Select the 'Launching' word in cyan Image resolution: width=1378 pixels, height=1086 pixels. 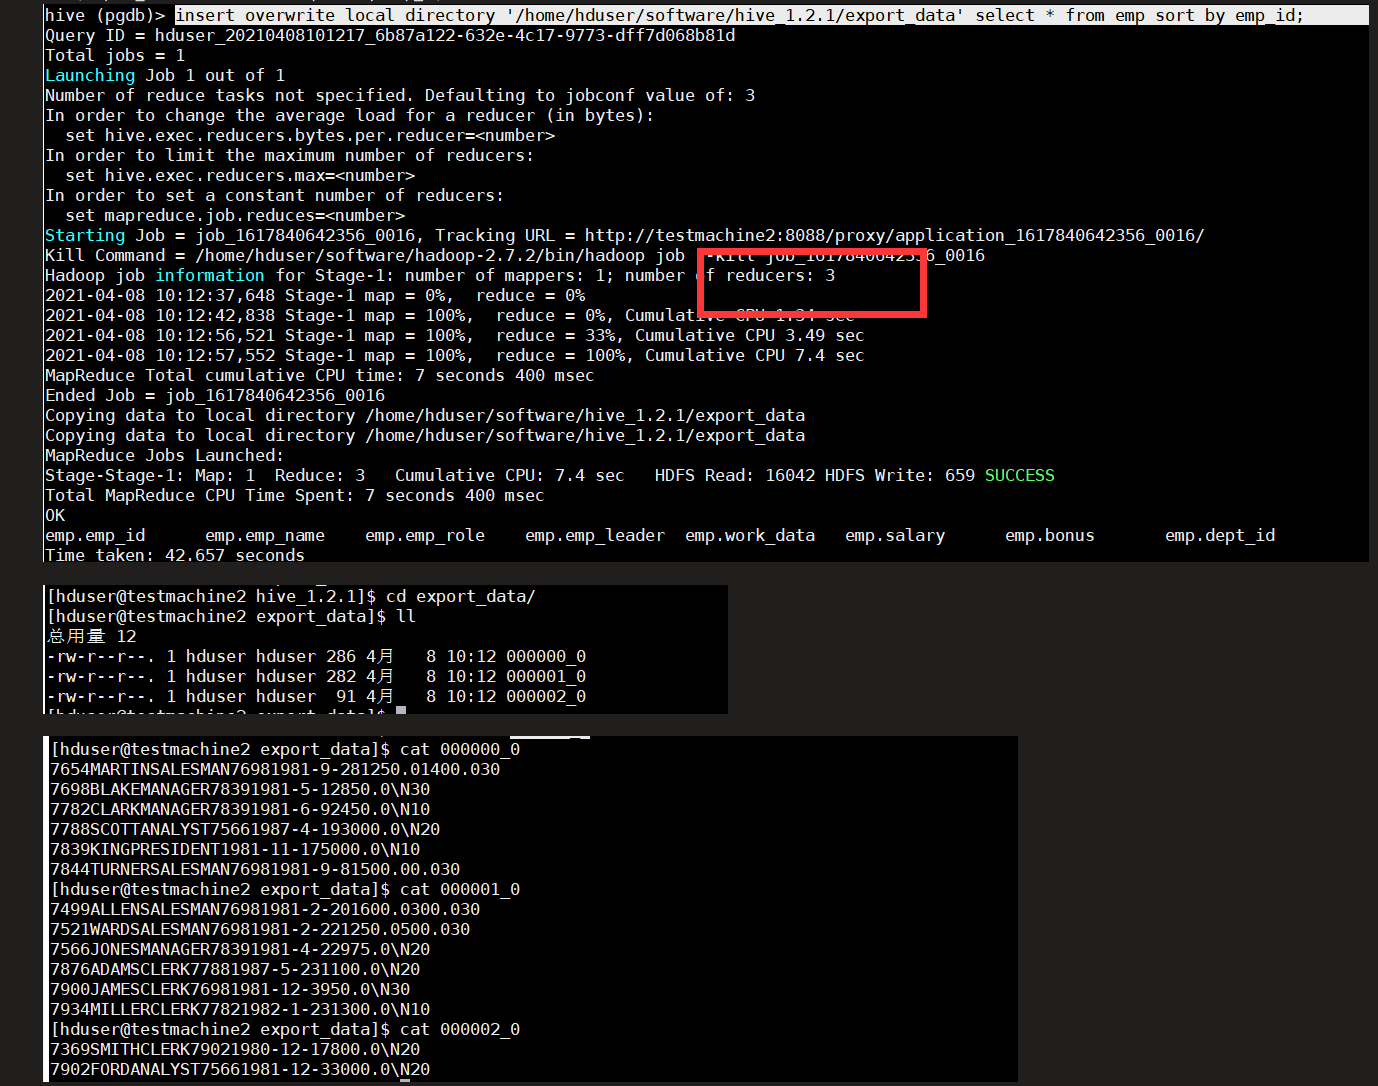tap(90, 75)
